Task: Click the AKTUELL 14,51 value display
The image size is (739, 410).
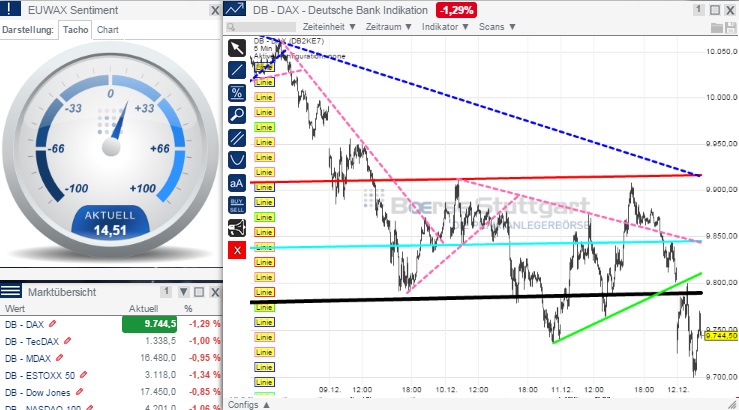Action: [110, 223]
